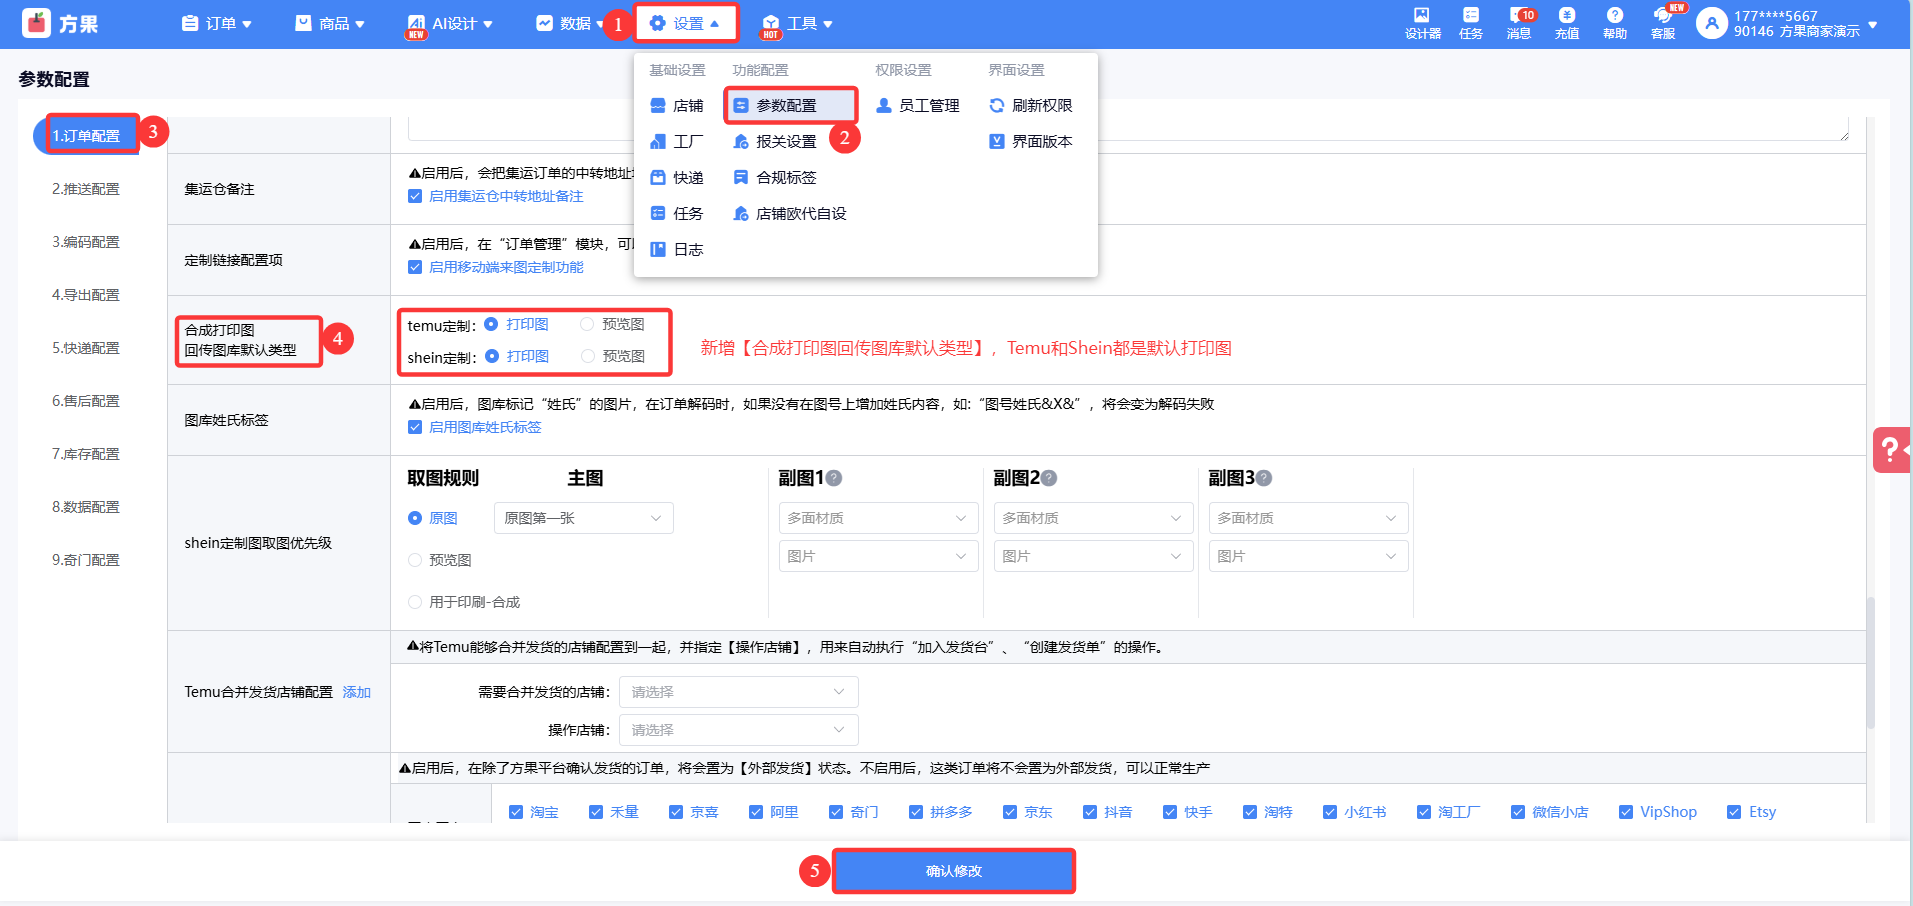
Task: Click the 消息 messages icon
Action: point(1519,22)
